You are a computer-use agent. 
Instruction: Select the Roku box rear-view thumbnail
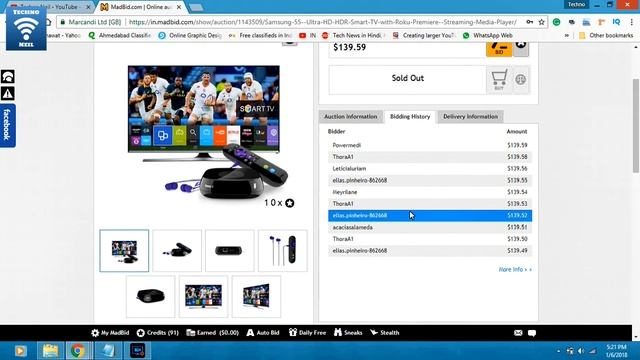pyautogui.click(x=229, y=251)
